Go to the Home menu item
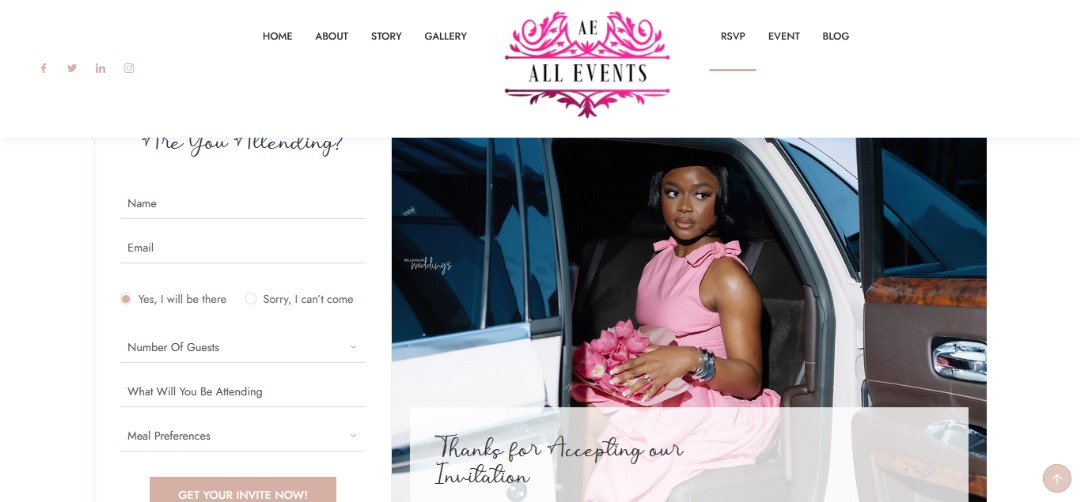The width and height of the screenshot is (1080, 502). pyautogui.click(x=277, y=36)
